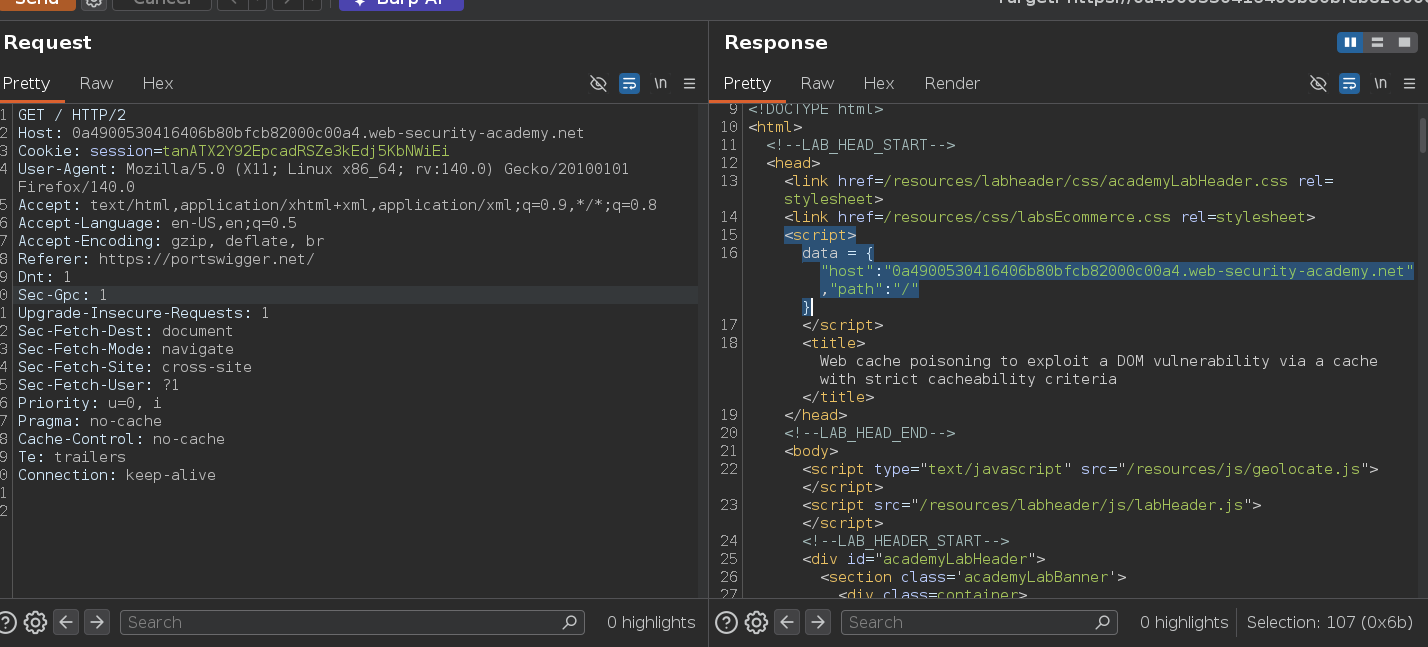
Task: Toggle \n non-printable characters in Request panel
Action: [660, 83]
